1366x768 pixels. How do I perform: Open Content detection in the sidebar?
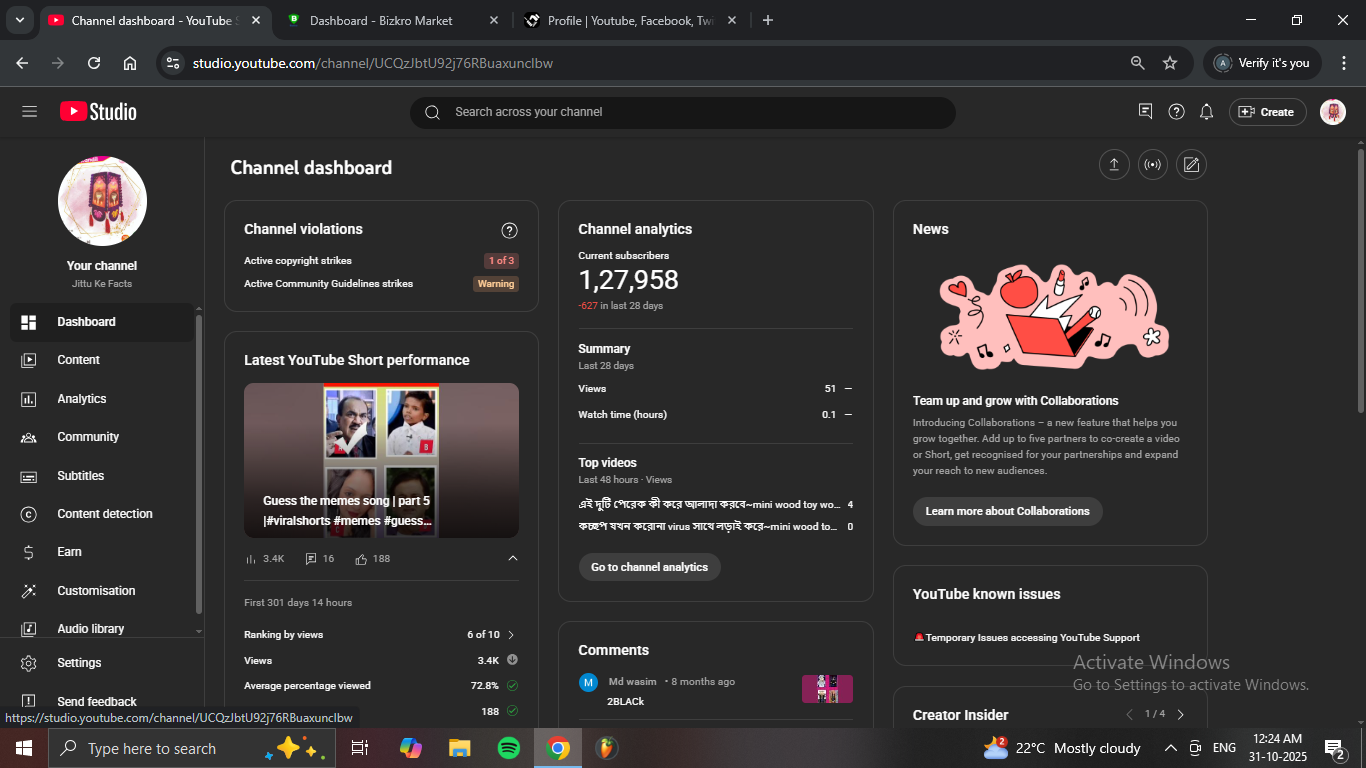(105, 514)
